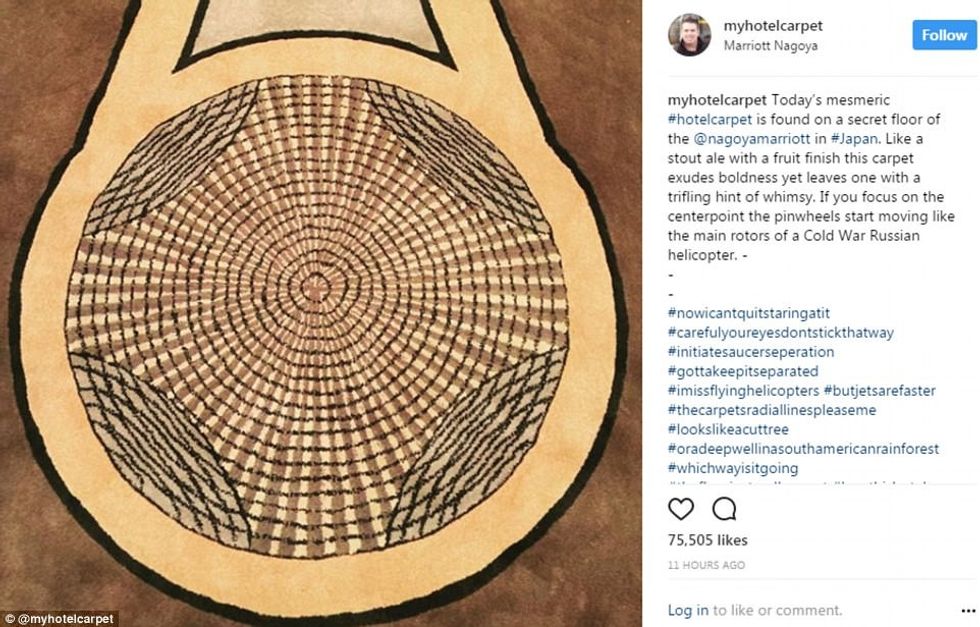Screen dimensions: 980x627
Task: Open #whichwayisitgoing hashtag
Action: 732,468
